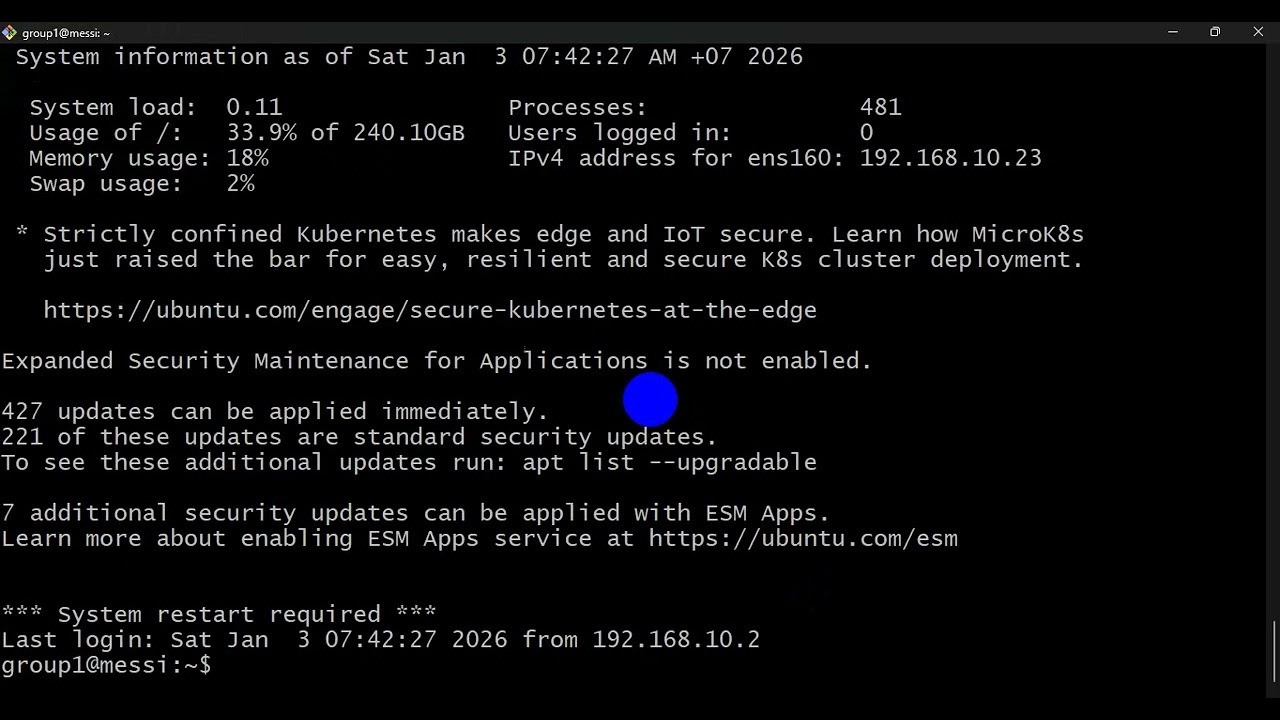Image resolution: width=1280 pixels, height=720 pixels.
Task: Click the group1@messi:~$ prompt
Action: (106, 665)
